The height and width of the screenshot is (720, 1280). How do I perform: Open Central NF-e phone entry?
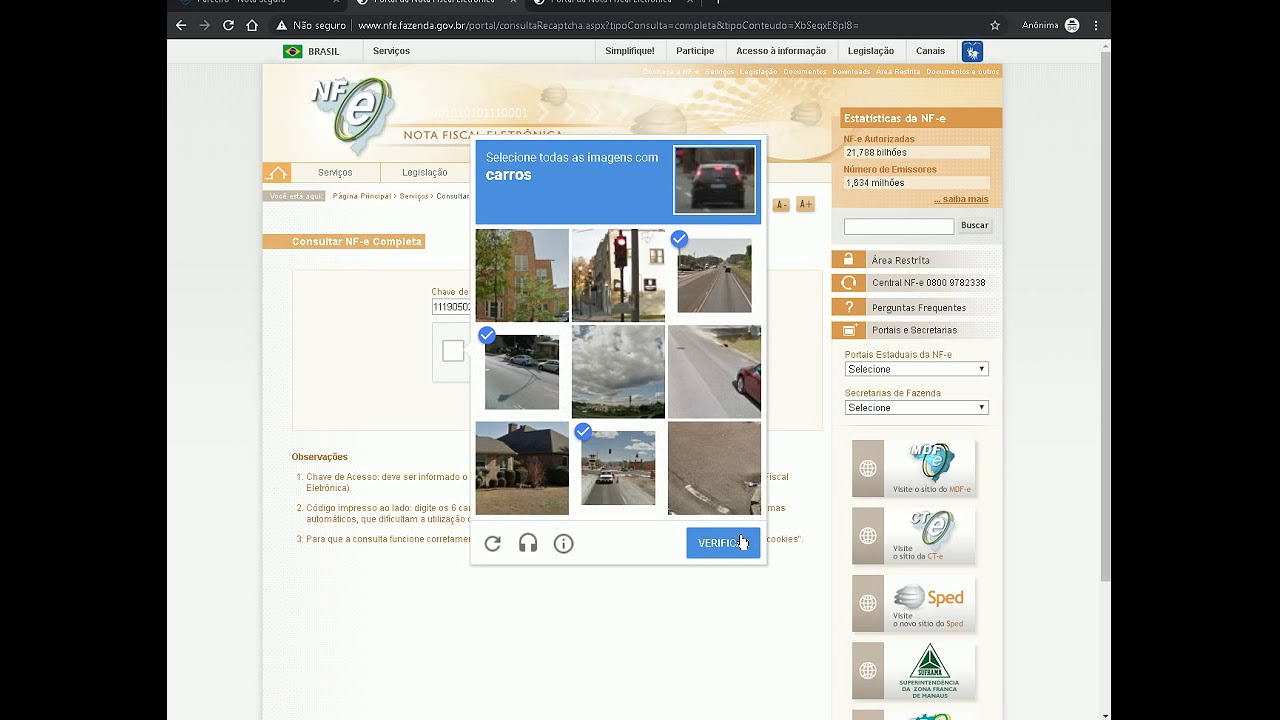click(916, 283)
